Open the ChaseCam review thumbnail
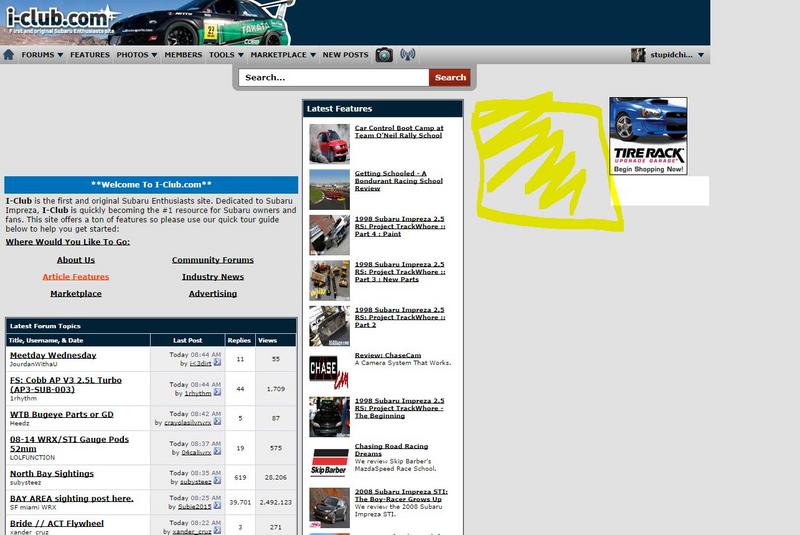Screen dimensions: 800x535 click(329, 371)
